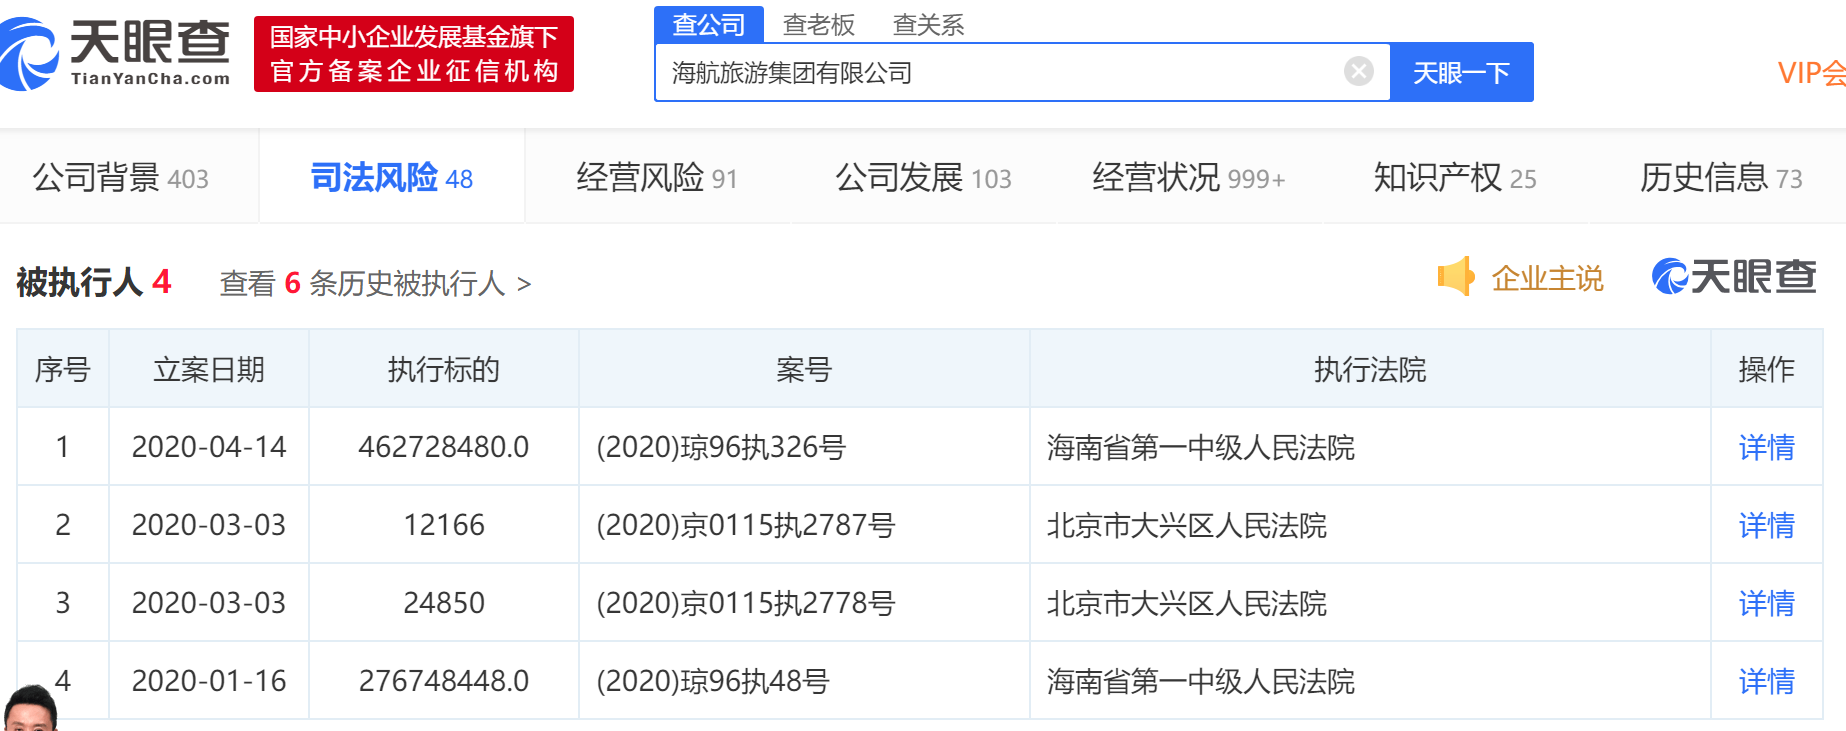Click the red 官方备案企业征信机构 banner
This screenshot has height=731, width=1846.
click(414, 54)
